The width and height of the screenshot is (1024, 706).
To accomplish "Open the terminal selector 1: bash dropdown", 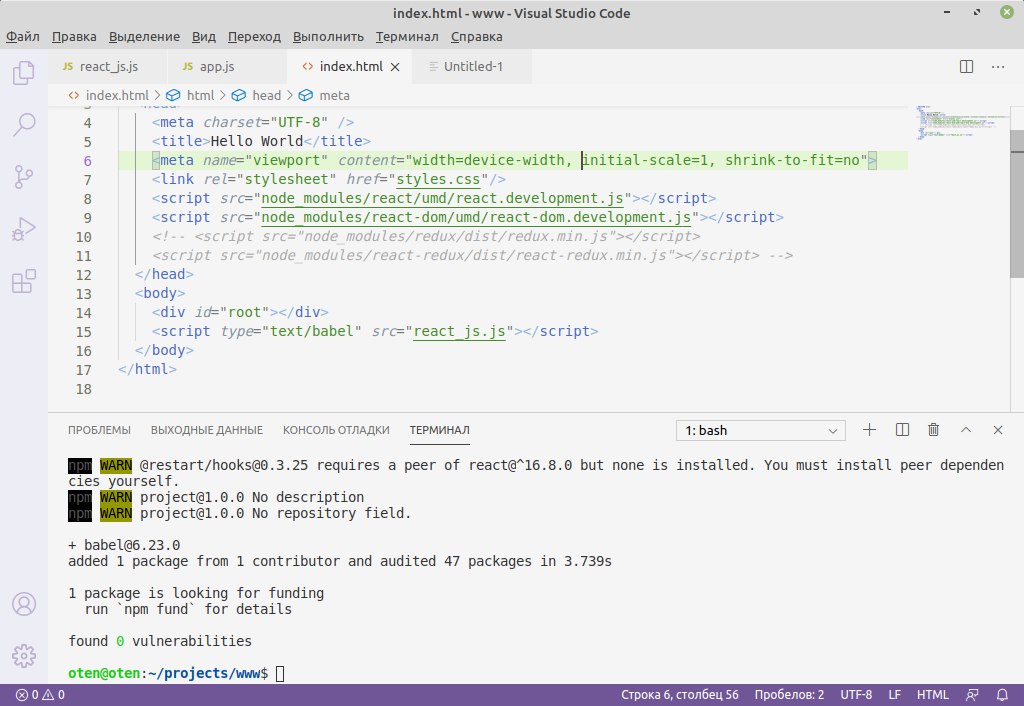I will tap(761, 430).
